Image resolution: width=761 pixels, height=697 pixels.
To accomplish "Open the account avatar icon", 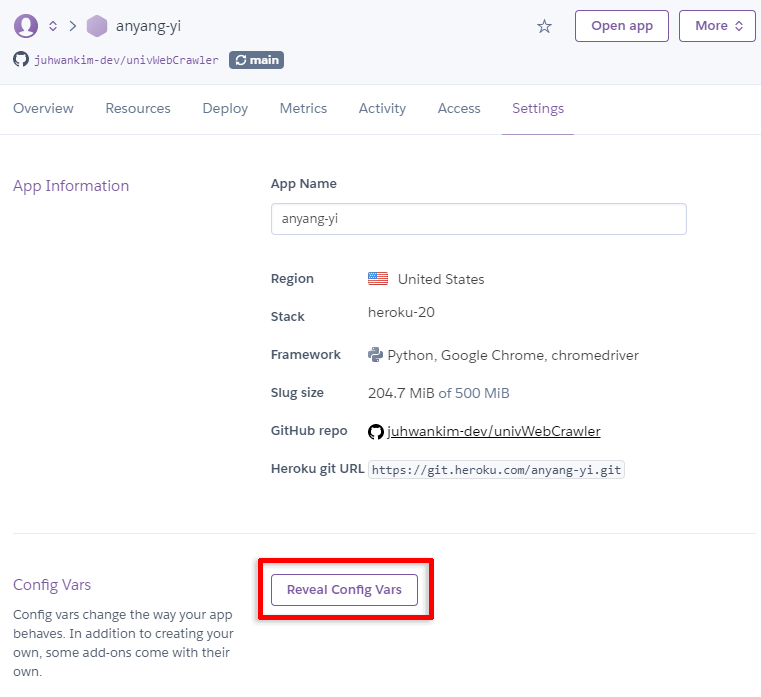I will click(x=26, y=26).
